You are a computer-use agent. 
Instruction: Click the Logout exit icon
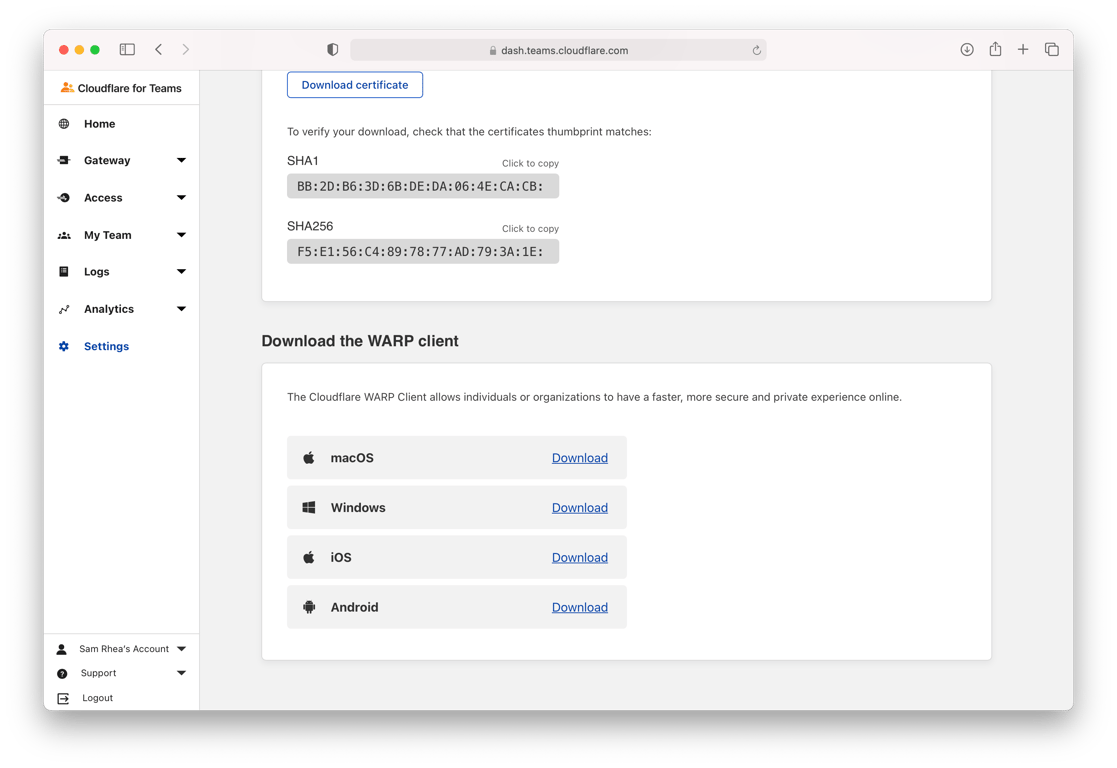(63, 698)
